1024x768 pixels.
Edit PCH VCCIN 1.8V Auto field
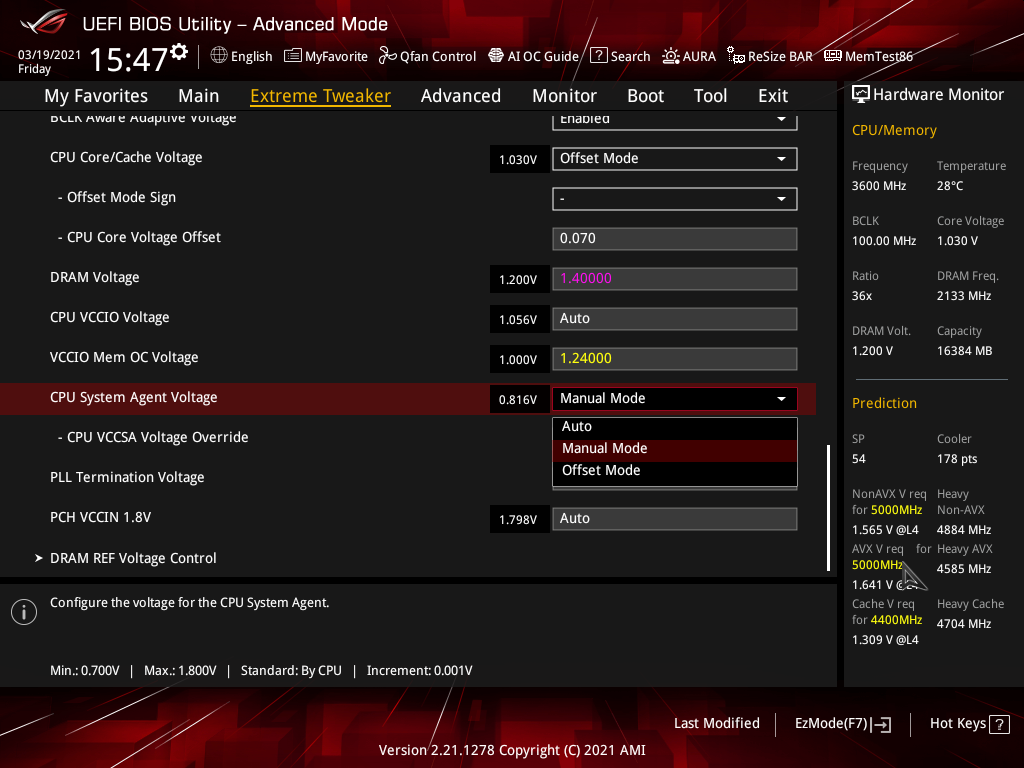(x=675, y=519)
